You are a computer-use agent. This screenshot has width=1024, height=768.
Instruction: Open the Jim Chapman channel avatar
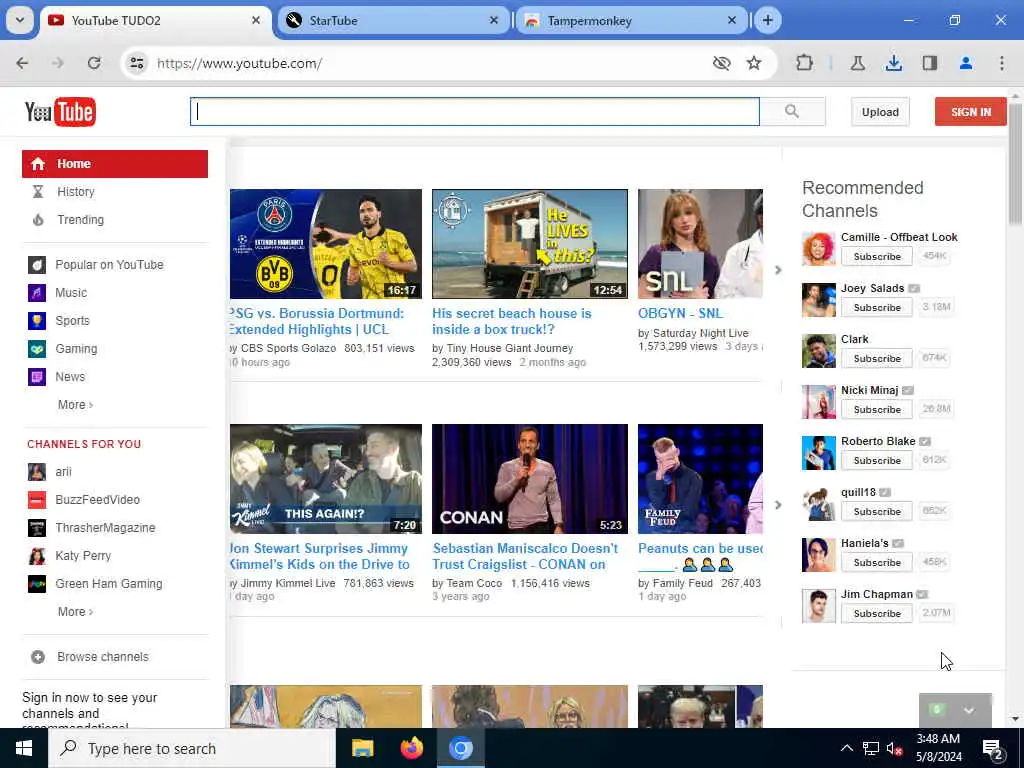click(x=819, y=605)
